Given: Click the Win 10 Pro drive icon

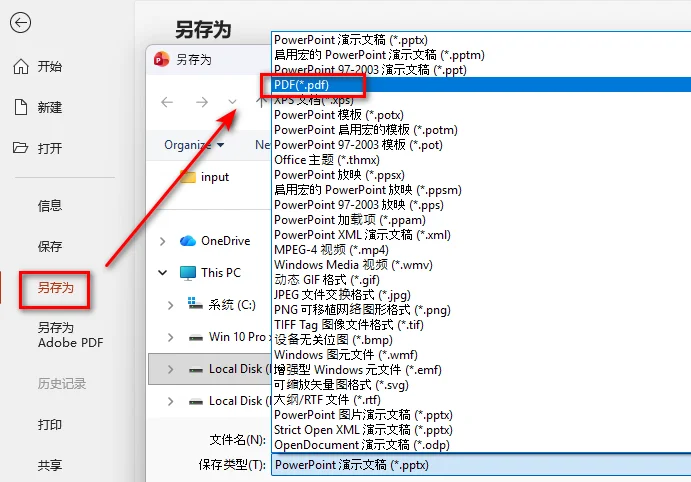Looking at the screenshot, I should (x=196, y=338).
